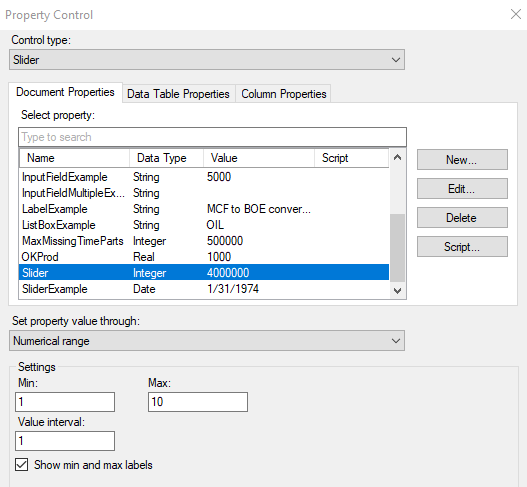The width and height of the screenshot is (527, 487).
Task: Select the OKProd property row
Action: click(204, 257)
